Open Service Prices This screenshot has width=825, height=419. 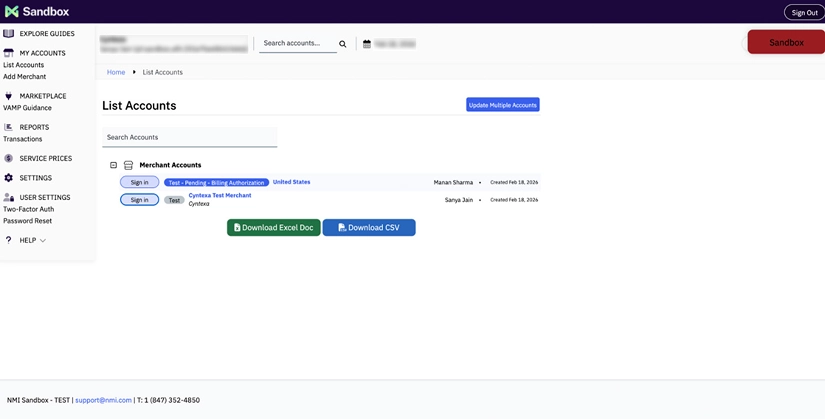point(46,158)
